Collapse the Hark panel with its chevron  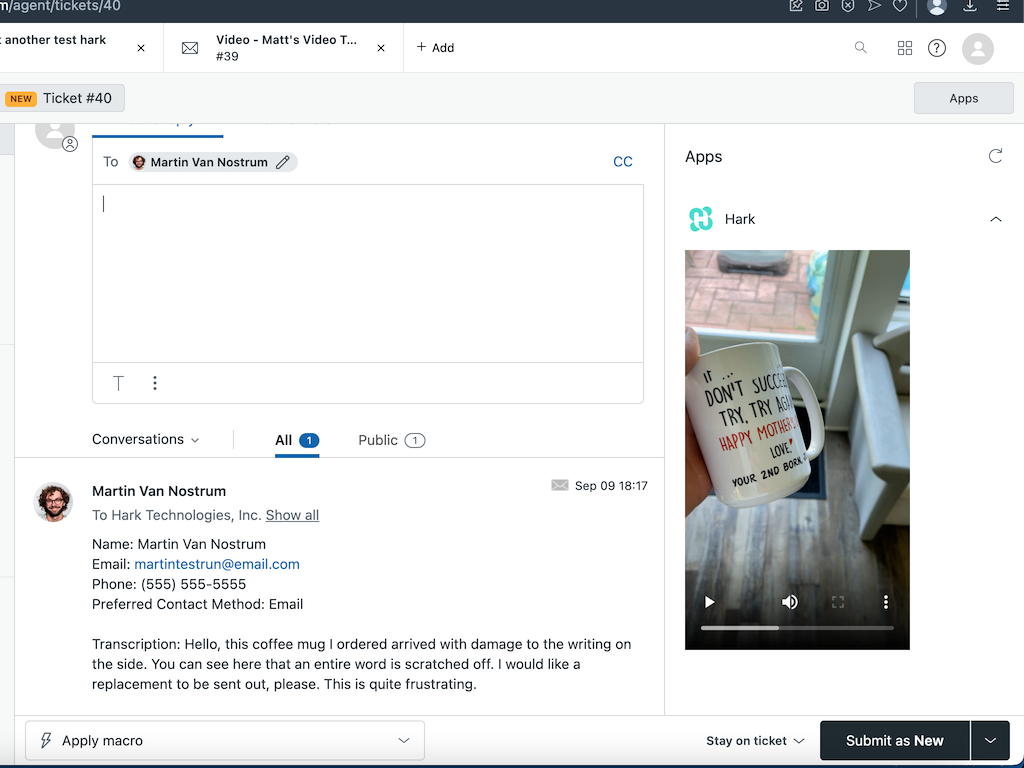(996, 219)
